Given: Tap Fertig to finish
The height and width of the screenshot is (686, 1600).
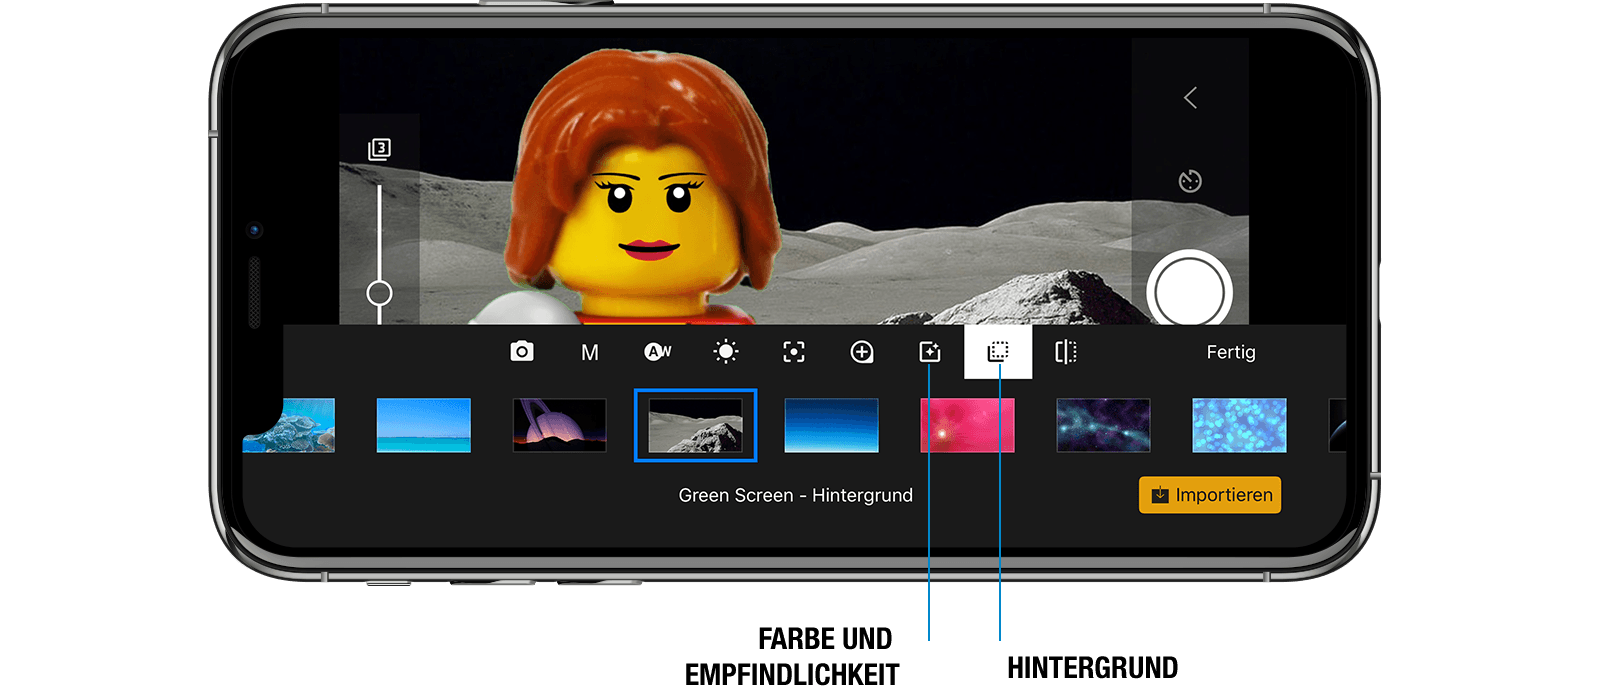Looking at the screenshot, I should tap(1231, 352).
